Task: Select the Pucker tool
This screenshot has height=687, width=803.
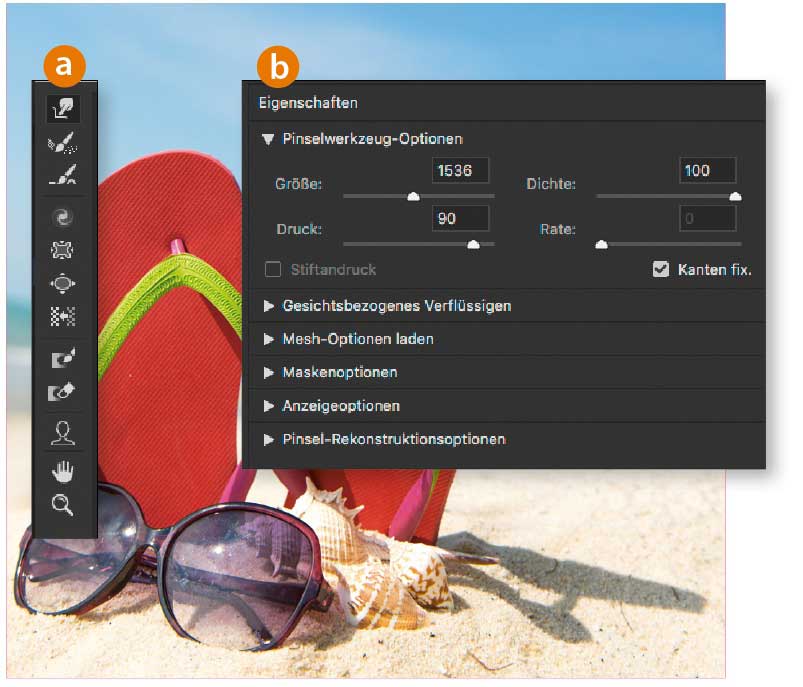Action: click(x=62, y=250)
